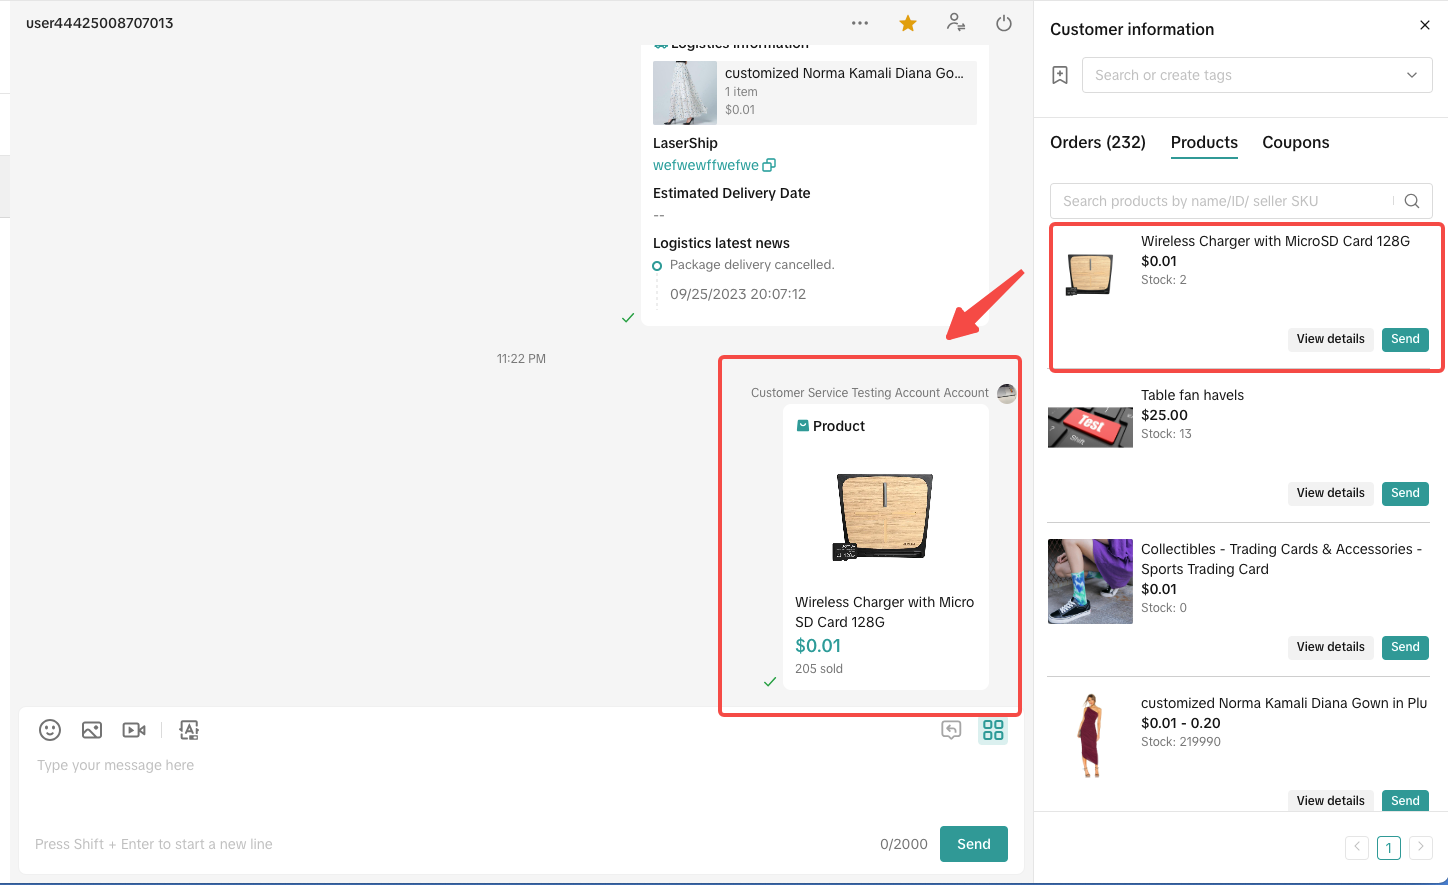Open the Coupons tab
This screenshot has height=885, width=1448.
1295,142
